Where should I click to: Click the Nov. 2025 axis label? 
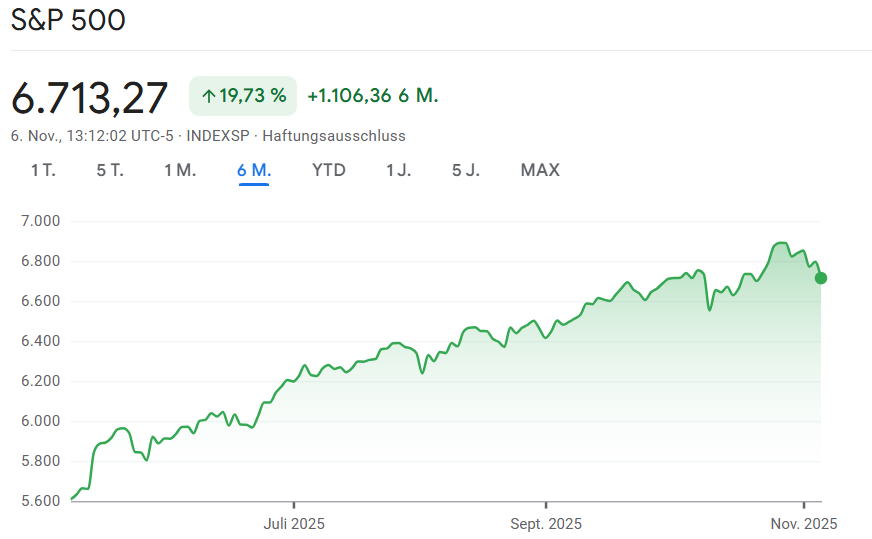[x=805, y=523]
